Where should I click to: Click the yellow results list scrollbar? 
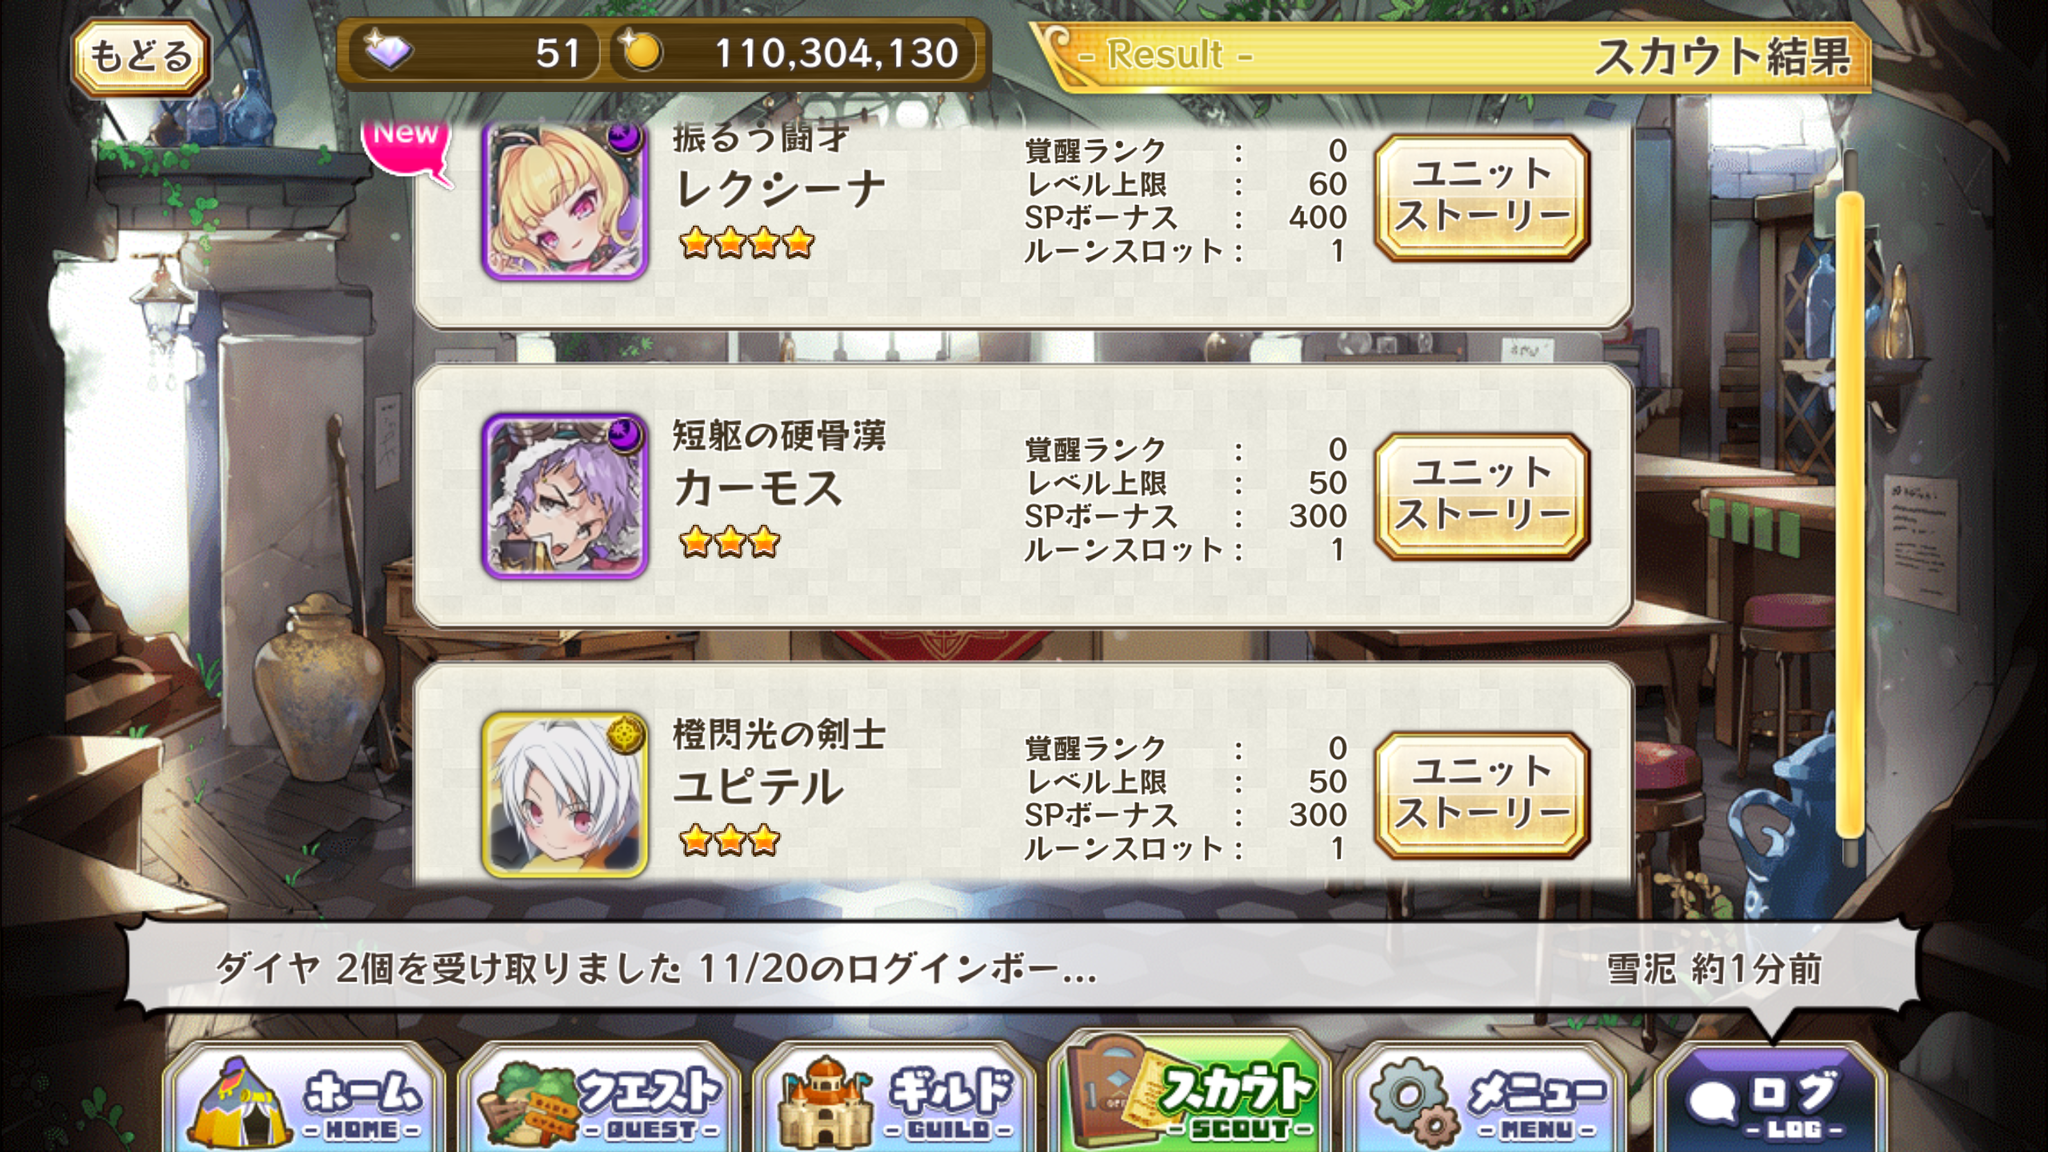click(x=1850, y=515)
